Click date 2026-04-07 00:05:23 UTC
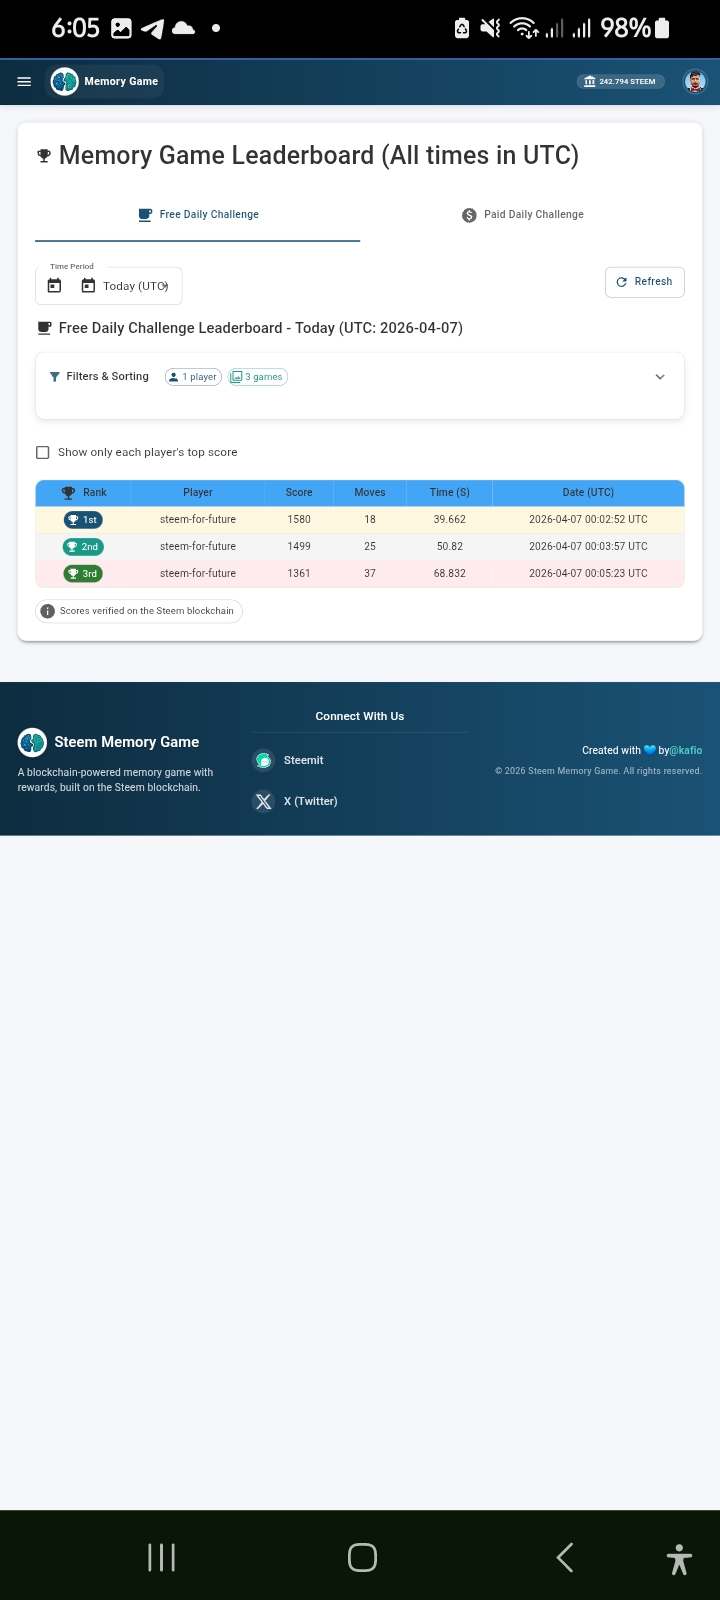Screen dimensions: 720x1600 pyautogui.click(x=588, y=574)
